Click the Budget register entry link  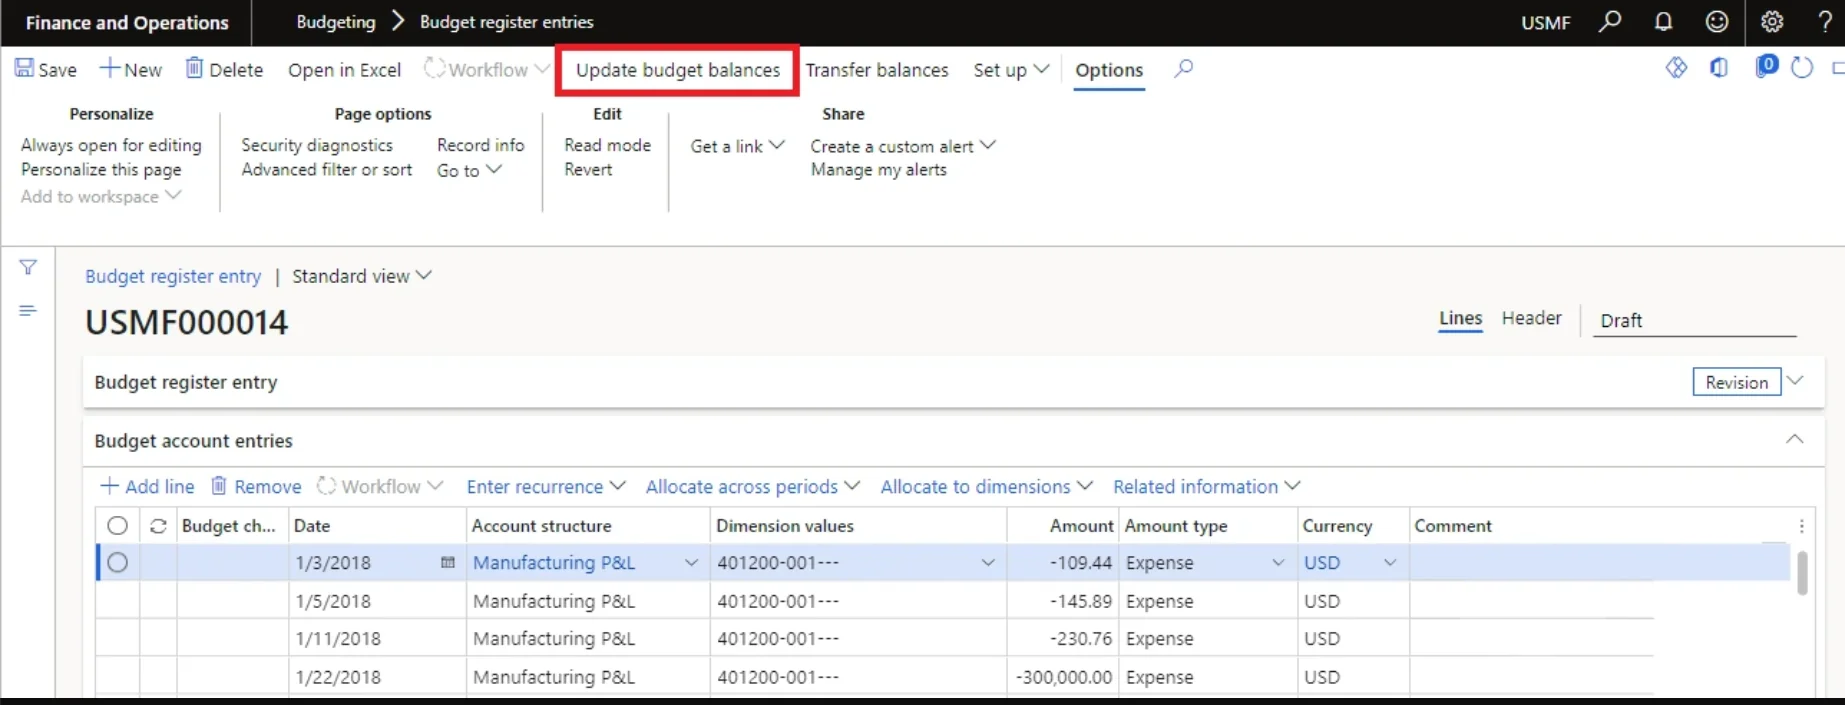173,276
